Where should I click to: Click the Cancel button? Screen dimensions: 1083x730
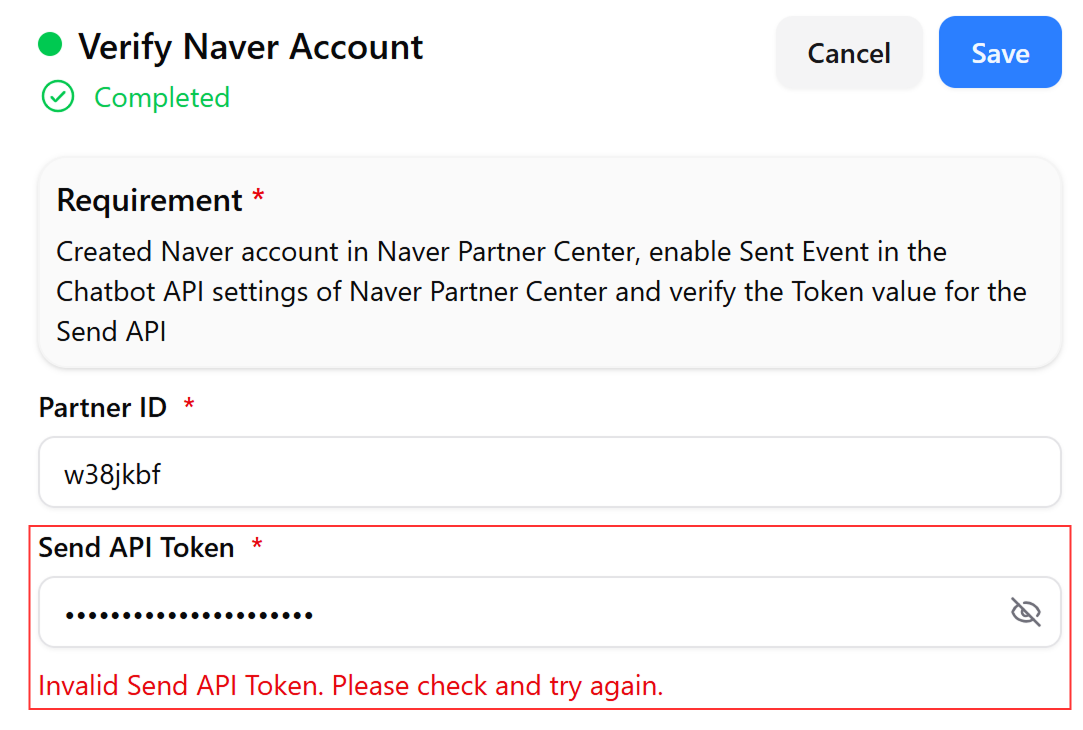849,53
